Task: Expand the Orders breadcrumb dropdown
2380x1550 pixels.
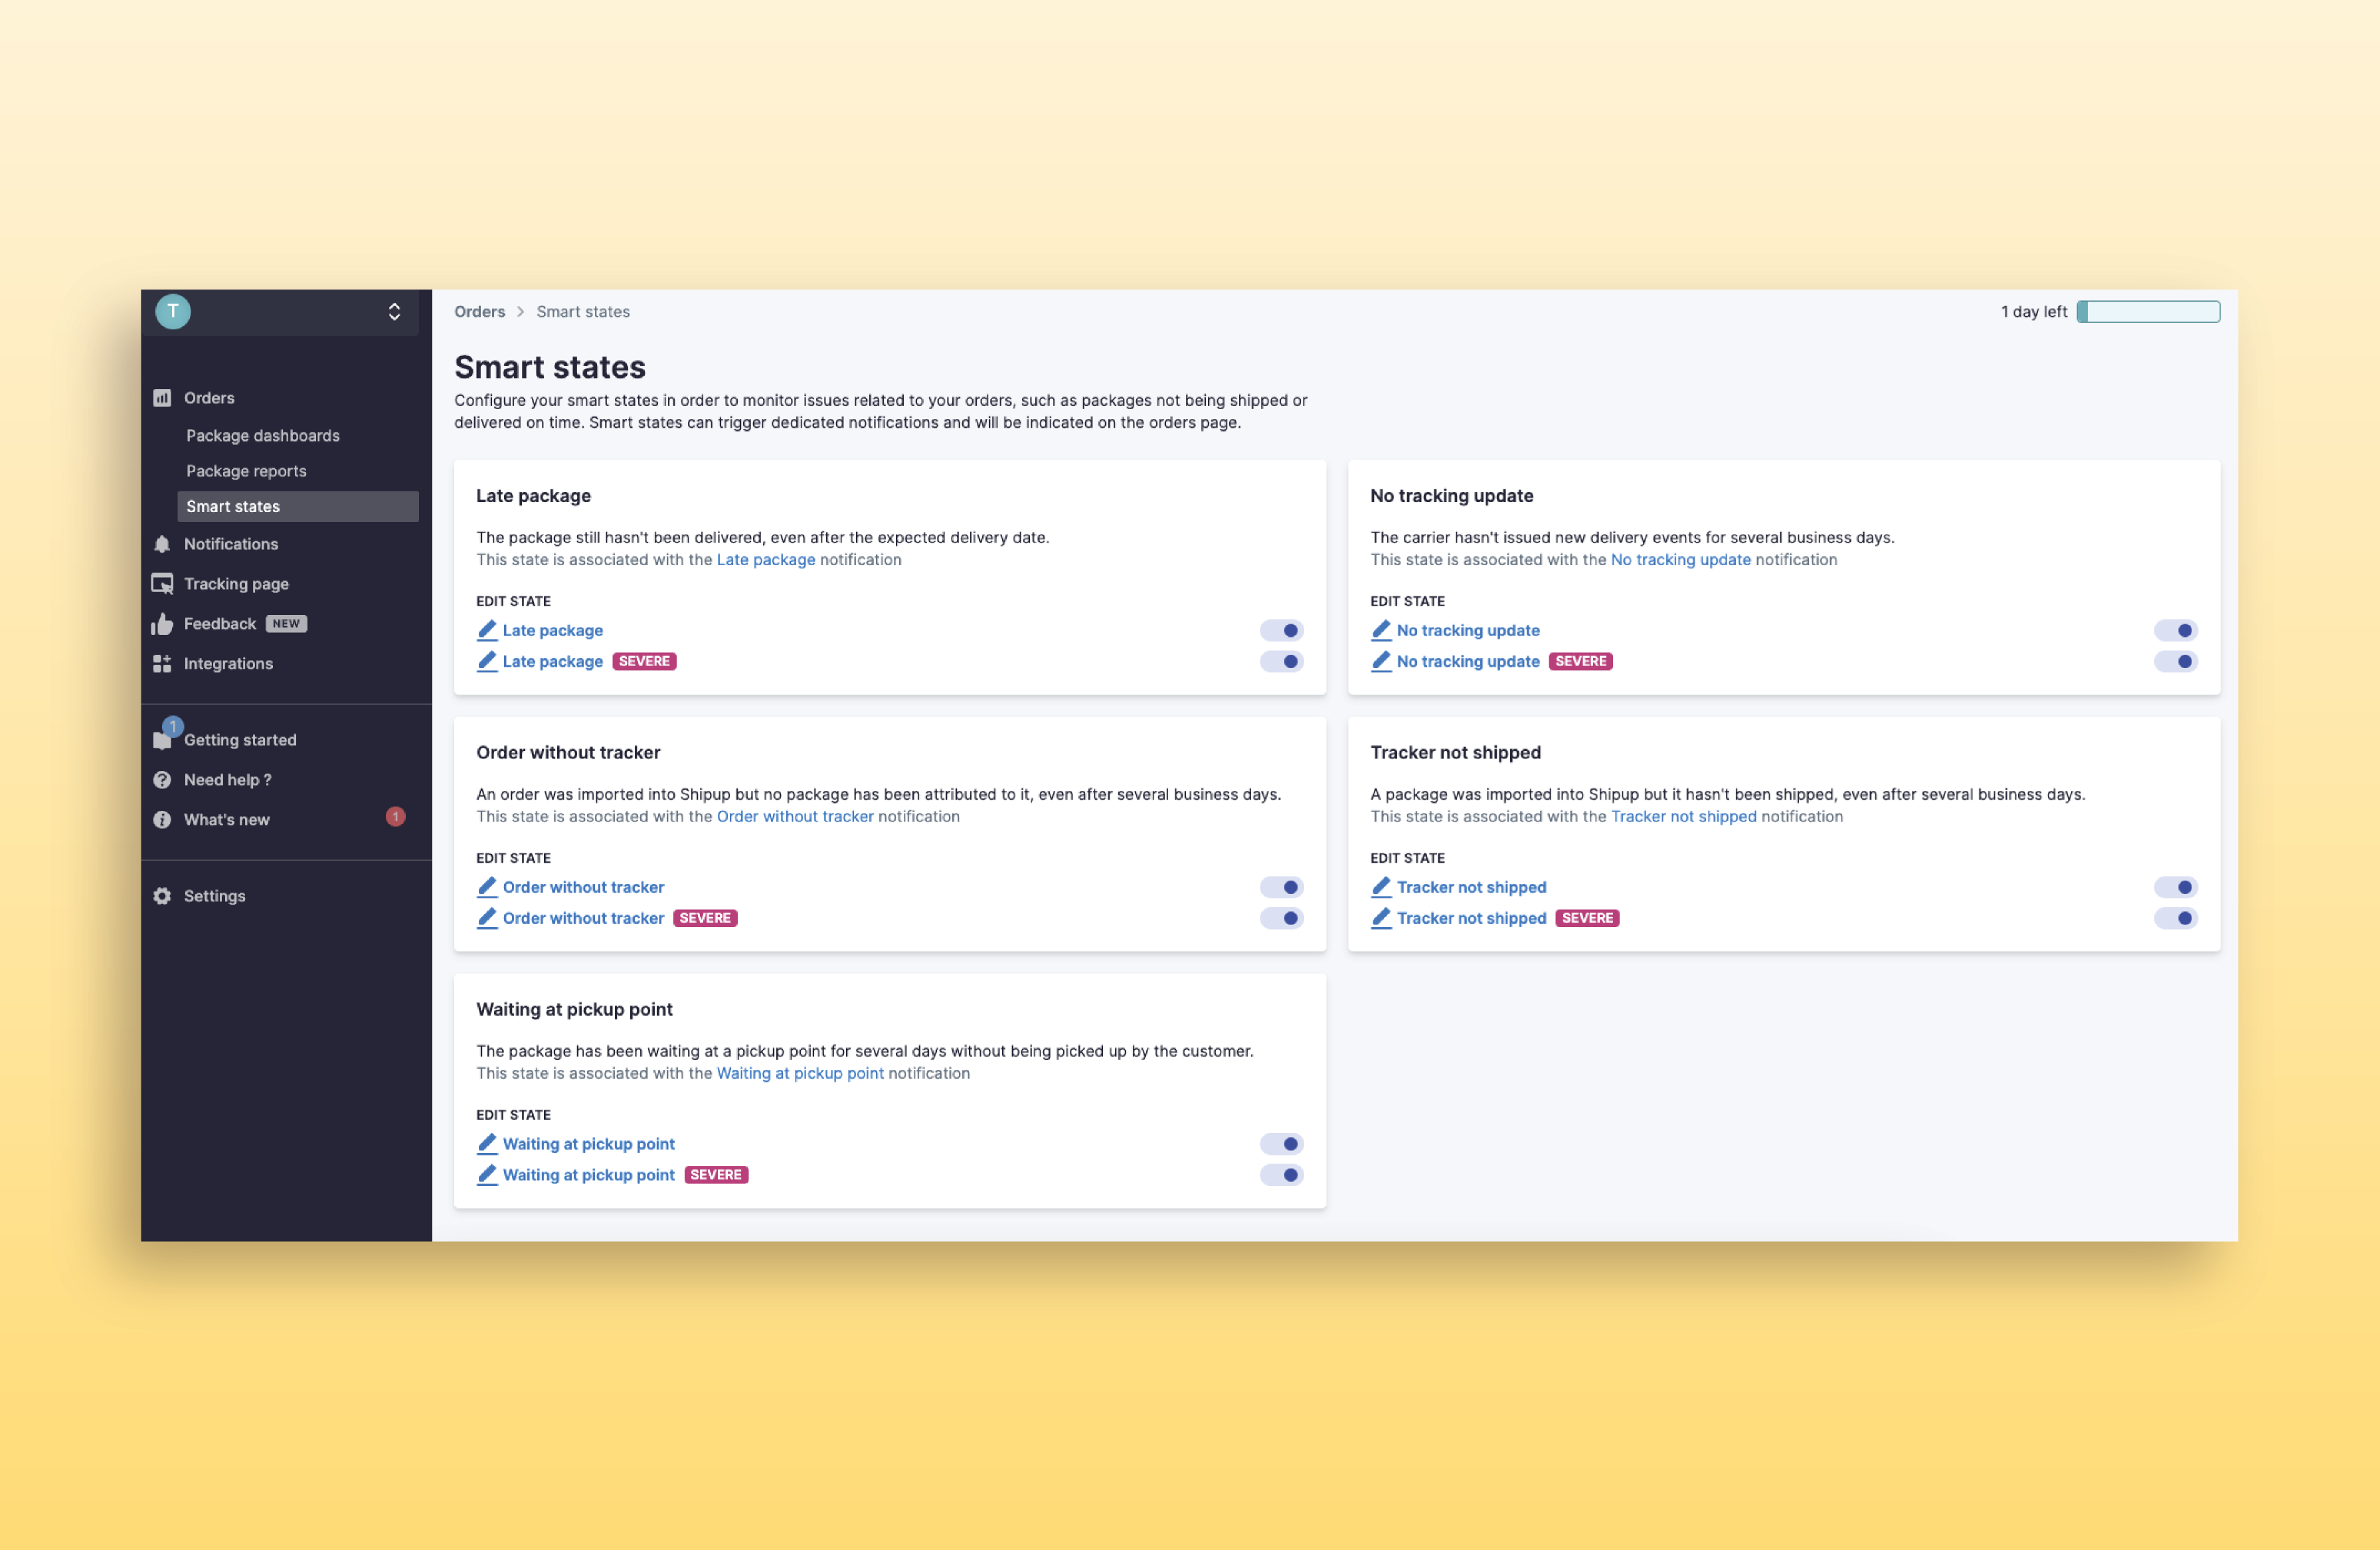Action: point(481,312)
